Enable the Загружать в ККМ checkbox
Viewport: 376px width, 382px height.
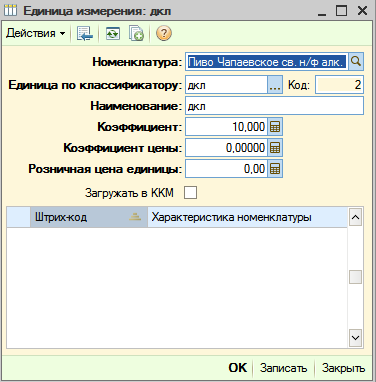click(x=190, y=193)
